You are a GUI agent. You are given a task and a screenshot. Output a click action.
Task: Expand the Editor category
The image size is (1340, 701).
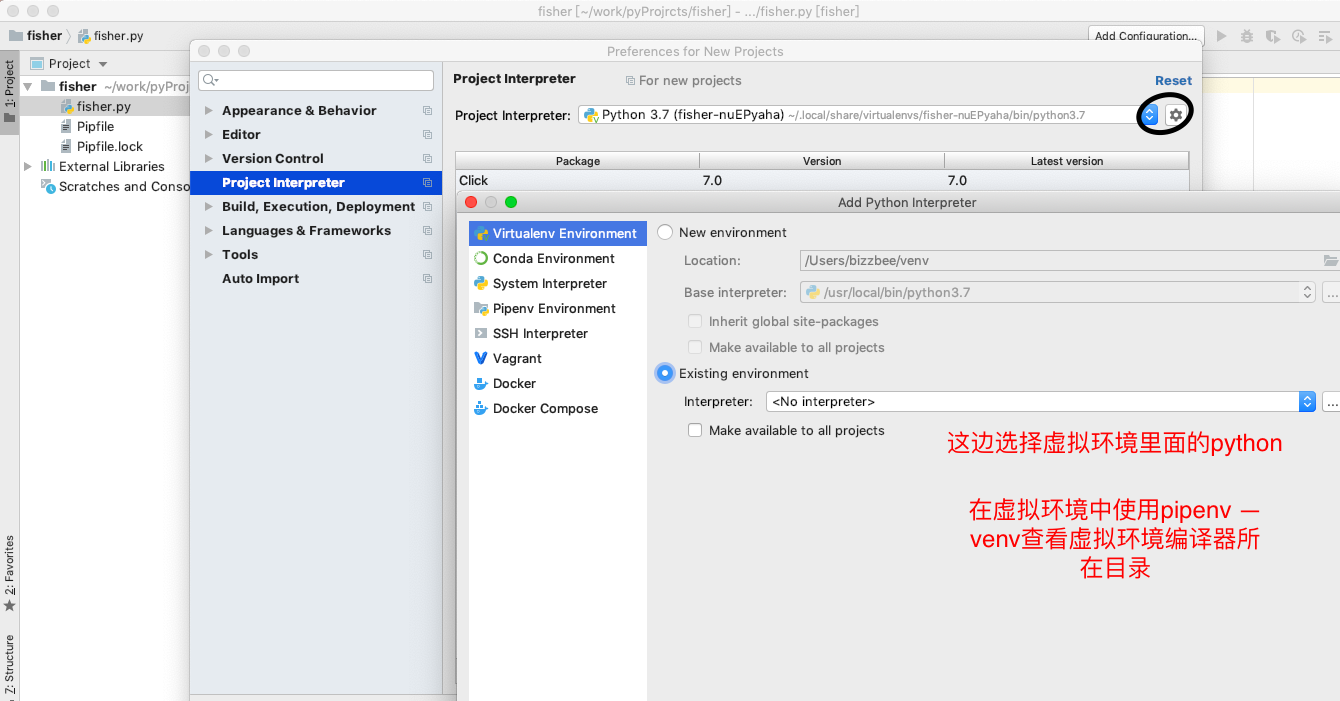tap(209, 135)
